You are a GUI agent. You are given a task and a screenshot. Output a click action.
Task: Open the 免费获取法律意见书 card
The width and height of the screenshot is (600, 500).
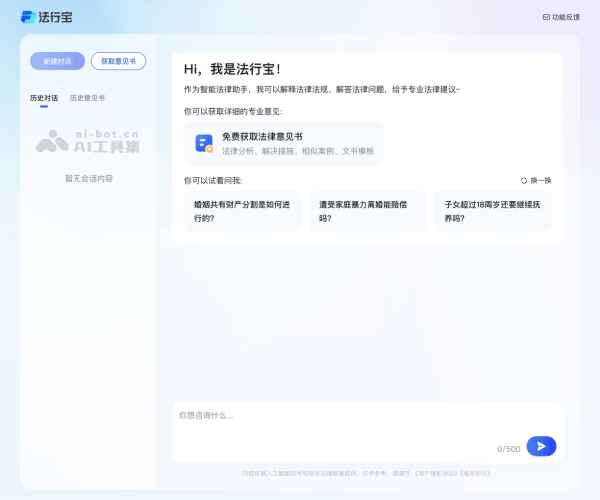[284, 143]
